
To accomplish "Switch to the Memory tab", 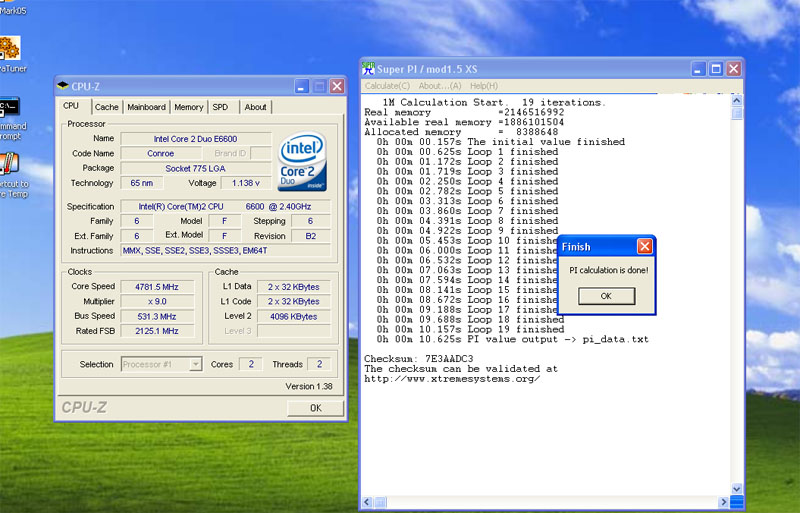I will (x=188, y=107).
